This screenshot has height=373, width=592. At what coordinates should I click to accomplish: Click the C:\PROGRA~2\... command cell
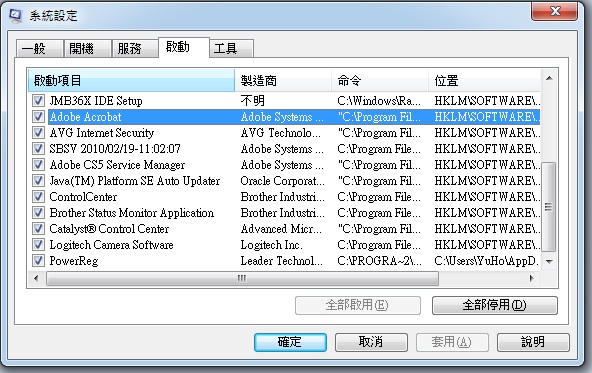[379, 260]
